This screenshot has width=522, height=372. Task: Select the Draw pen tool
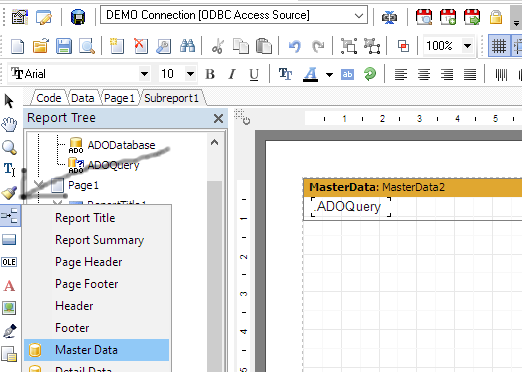(x=9, y=331)
